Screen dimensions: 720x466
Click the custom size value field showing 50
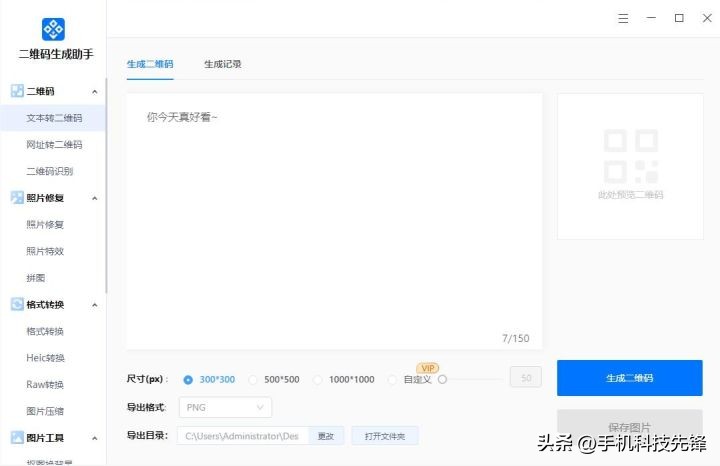pyautogui.click(x=526, y=377)
